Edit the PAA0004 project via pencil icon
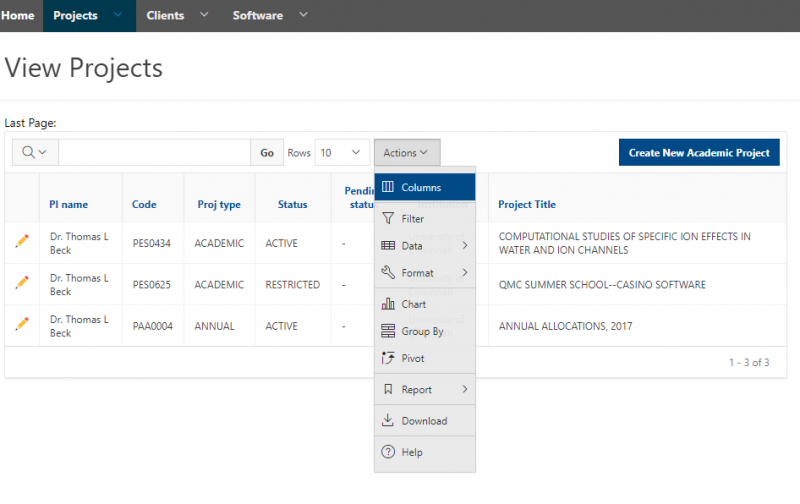The width and height of the screenshot is (800, 504). 22,323
